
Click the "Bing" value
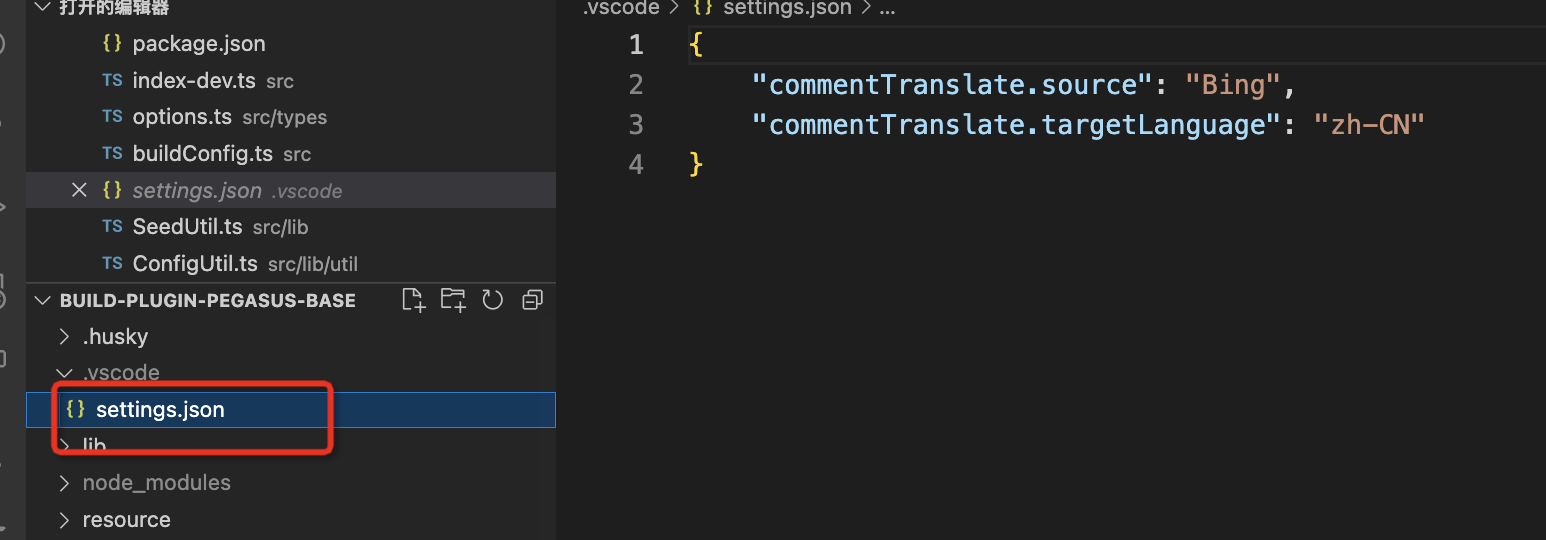pyautogui.click(x=1233, y=85)
